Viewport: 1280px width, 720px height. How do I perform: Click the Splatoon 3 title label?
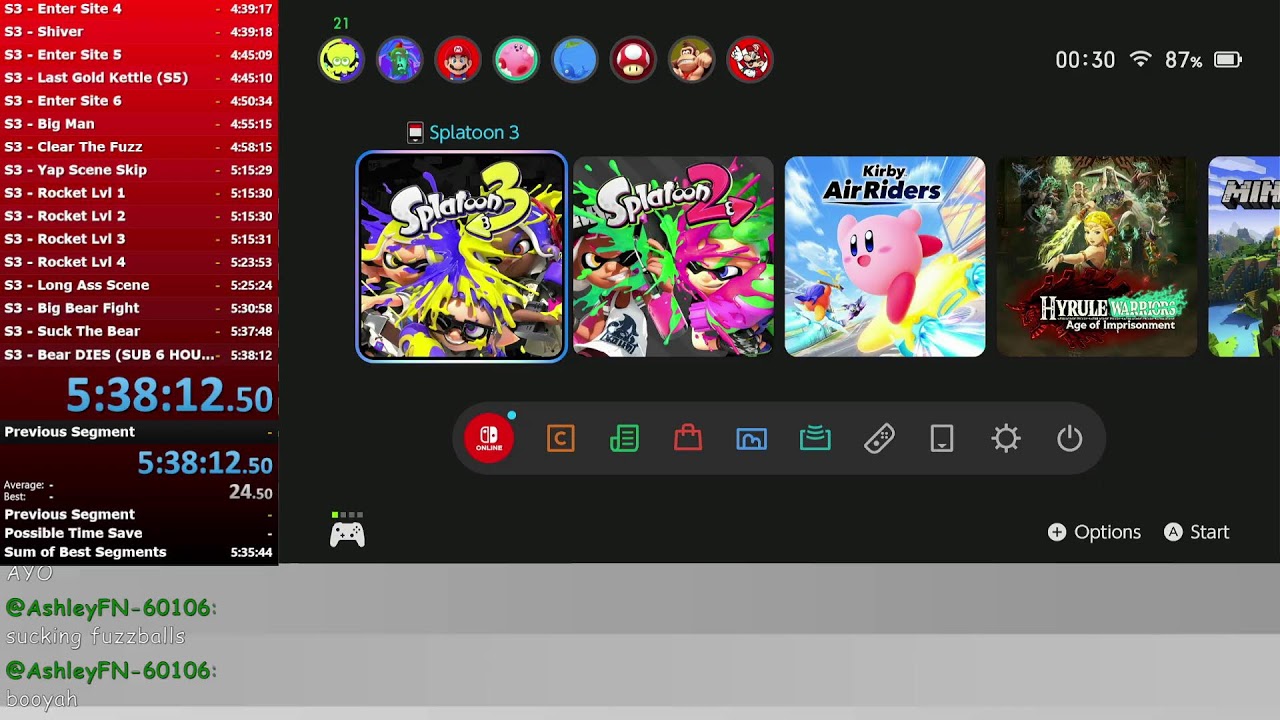[474, 132]
